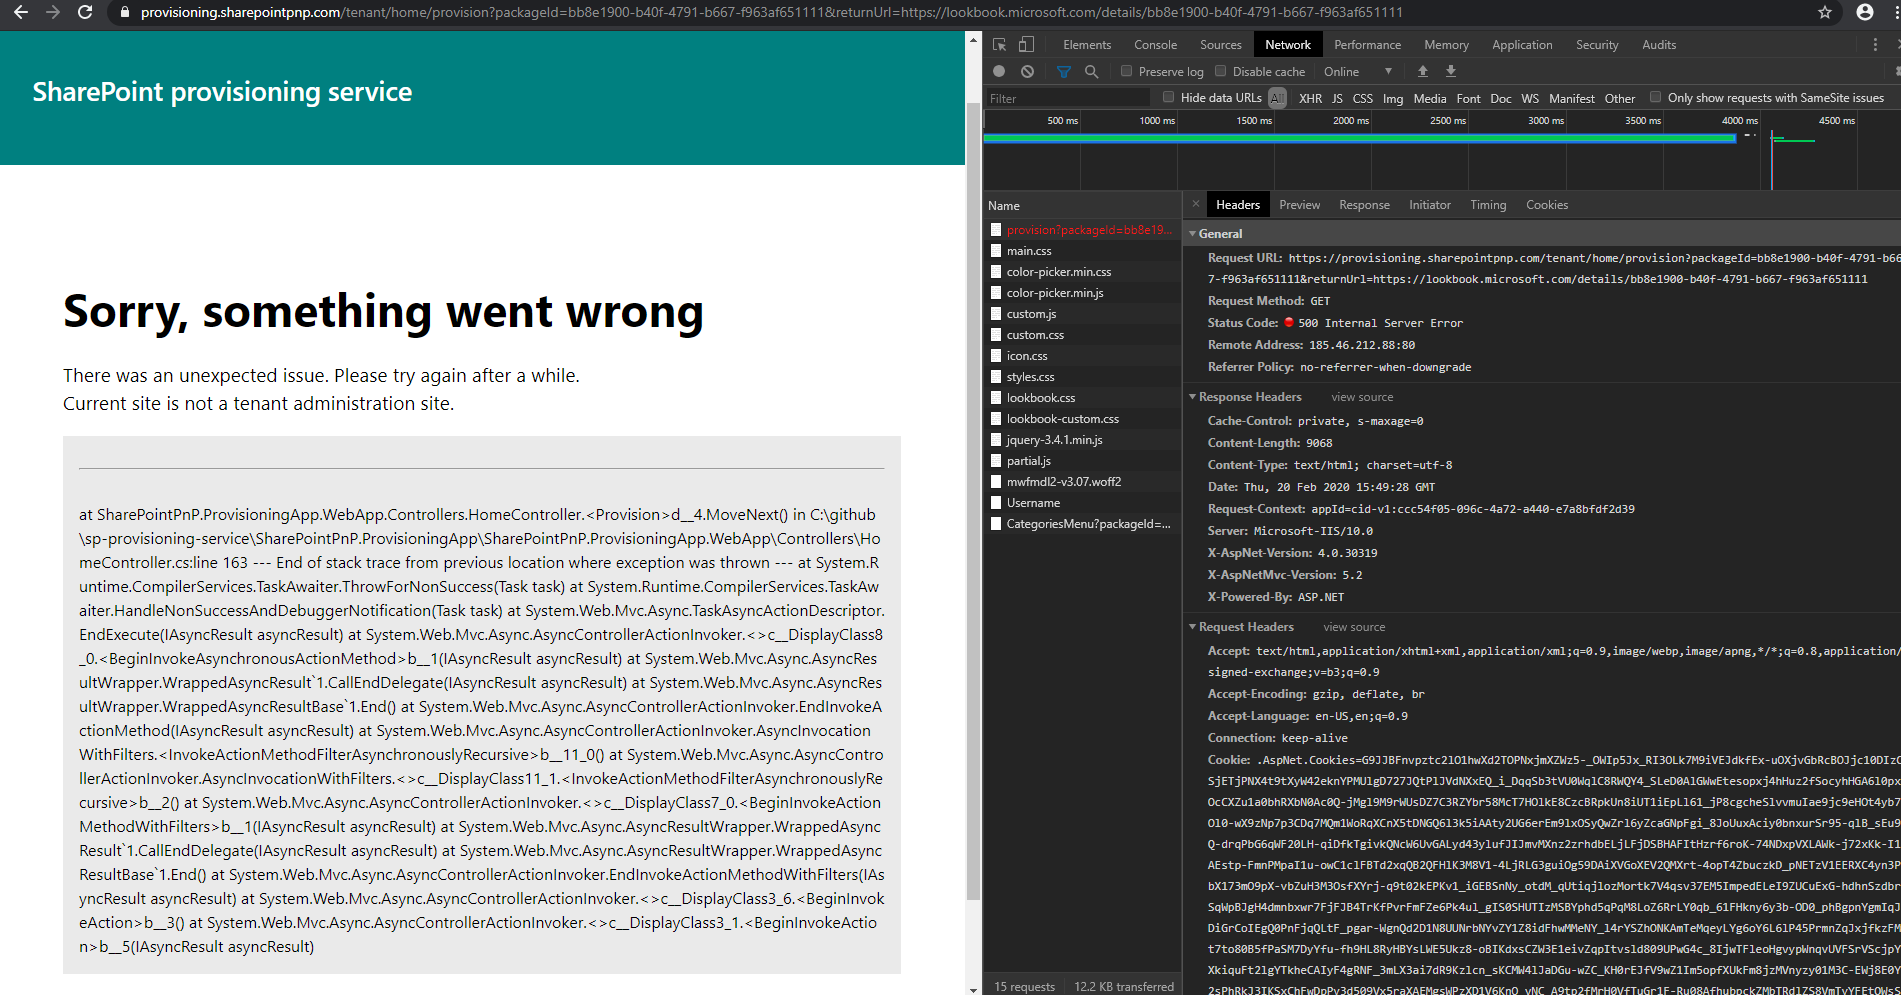1901x995 pixels.
Task: Open the network filter funnel icon
Action: click(x=1063, y=71)
